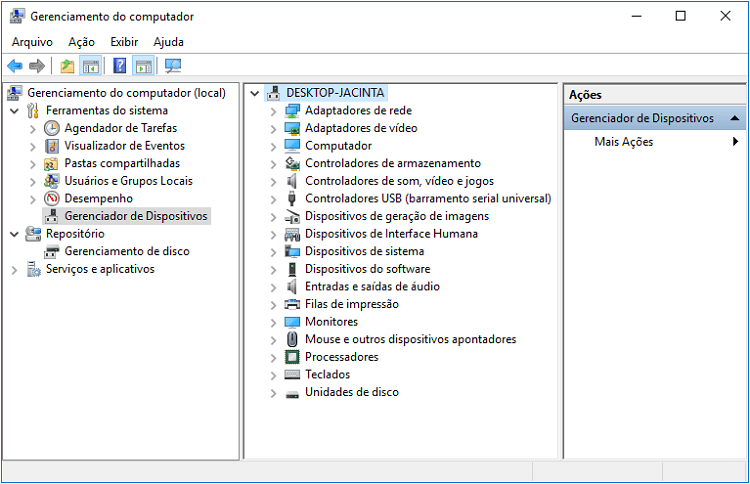Collapse the DESKTOP-JACINTA device tree

(x=255, y=93)
